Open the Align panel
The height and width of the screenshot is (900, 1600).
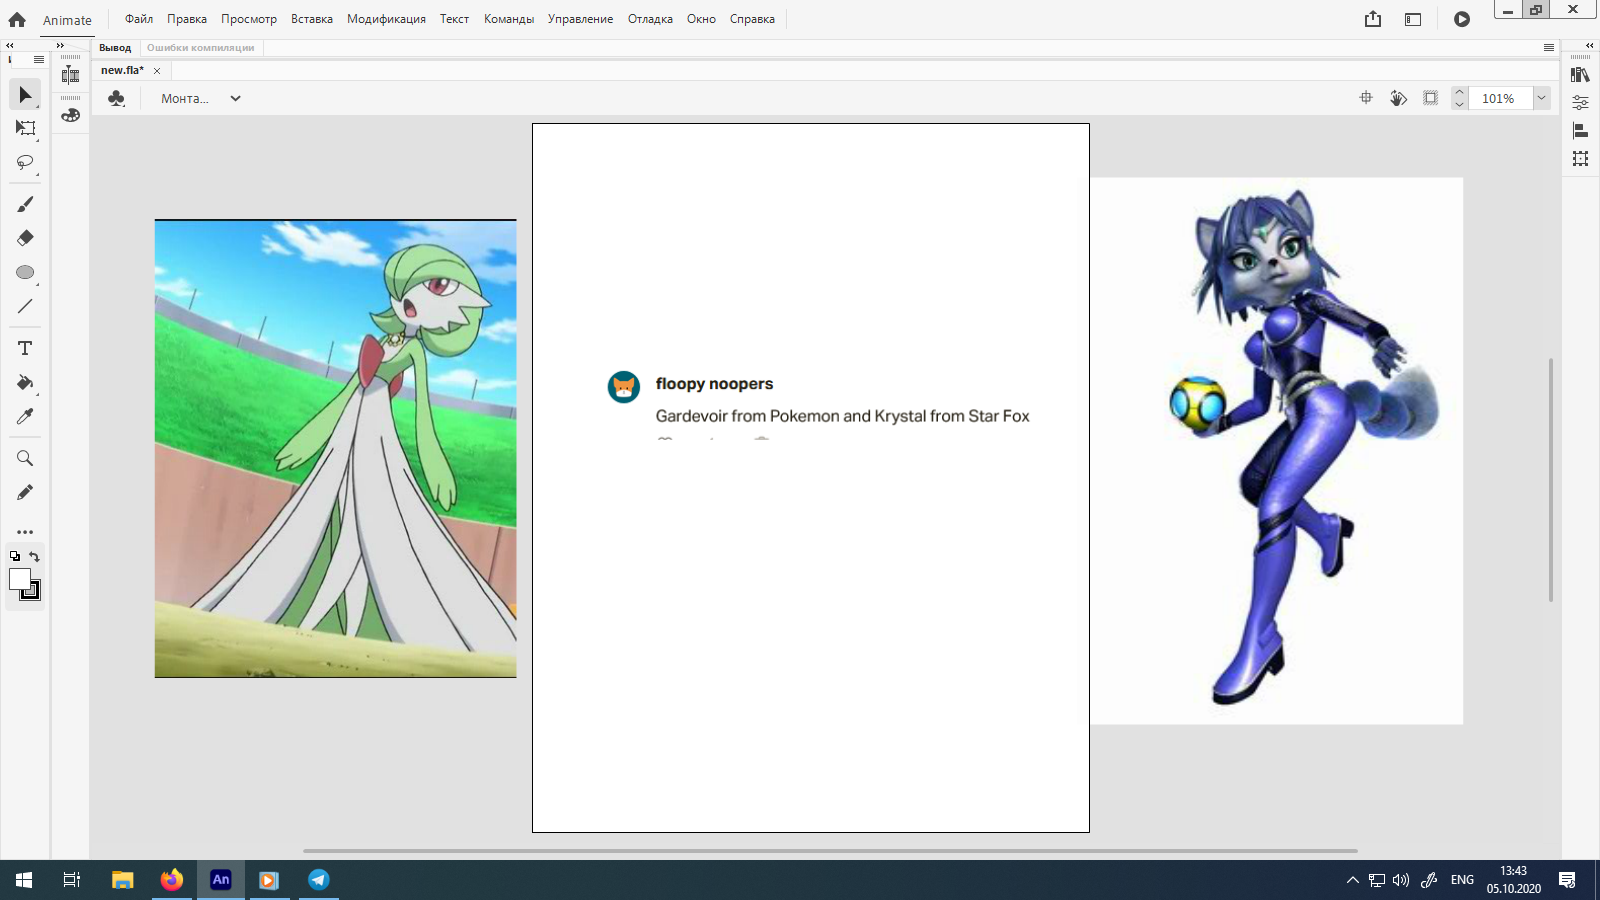1580,131
